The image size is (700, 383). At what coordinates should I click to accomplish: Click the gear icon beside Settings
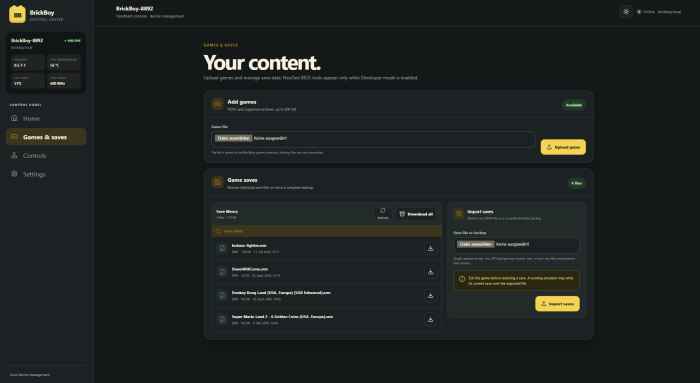click(14, 174)
